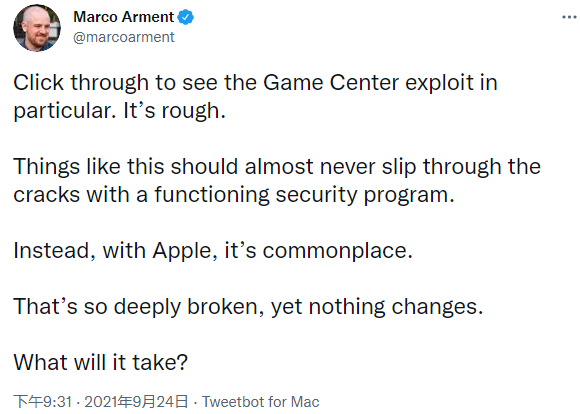Click the word 'commonplace' in the tweet

tap(337, 252)
